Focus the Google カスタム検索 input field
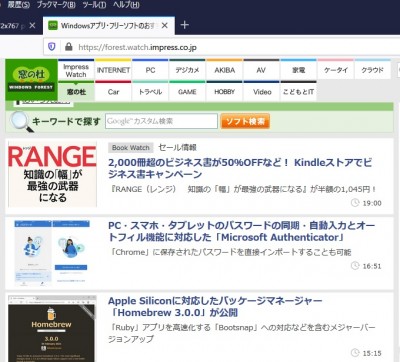The height and width of the screenshot is (362, 400). click(x=162, y=121)
